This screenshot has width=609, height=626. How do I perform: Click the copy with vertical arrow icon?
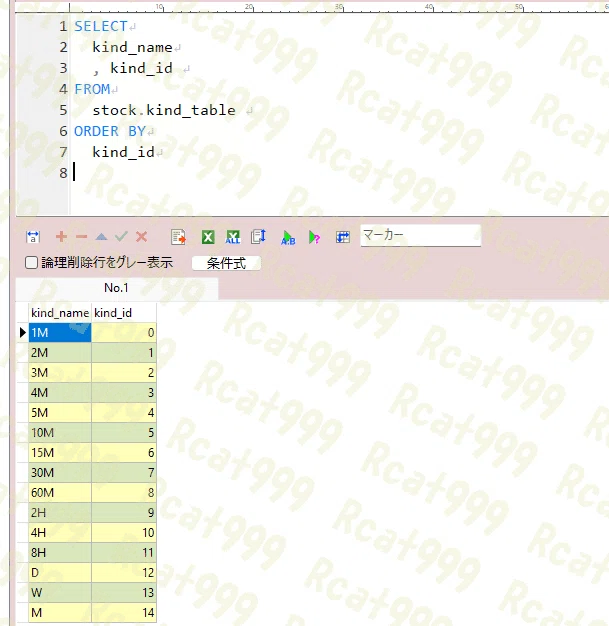258,236
